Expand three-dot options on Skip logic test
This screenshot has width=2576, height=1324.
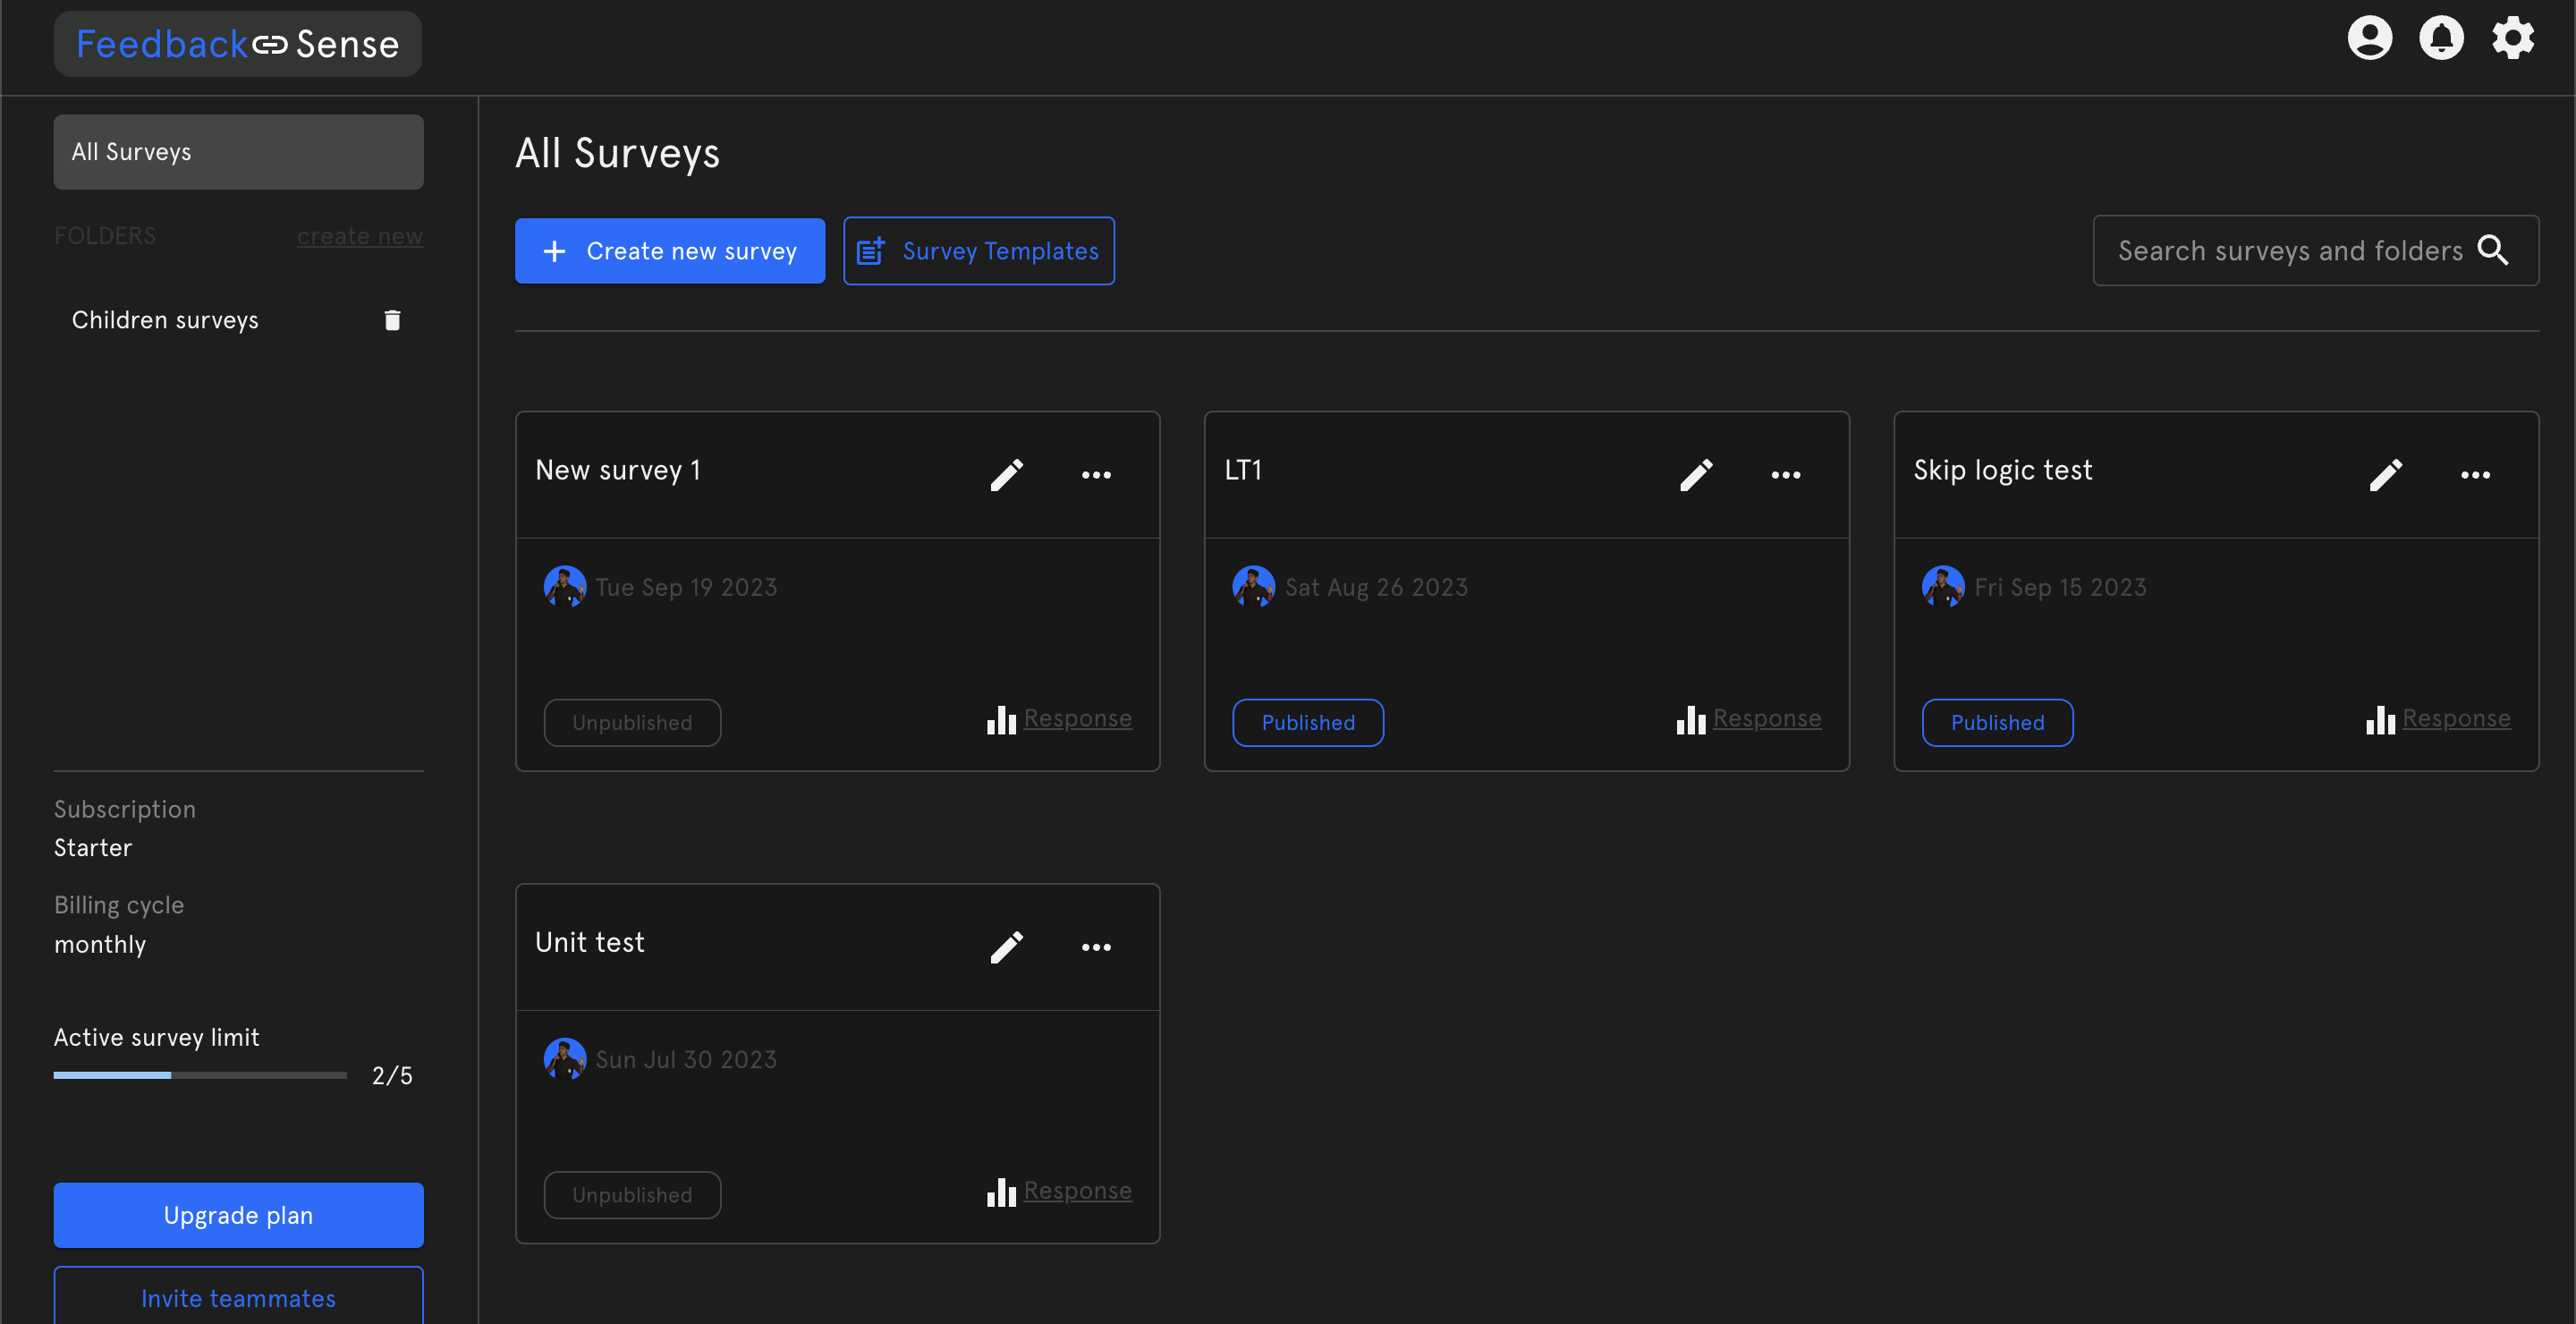(x=2475, y=474)
